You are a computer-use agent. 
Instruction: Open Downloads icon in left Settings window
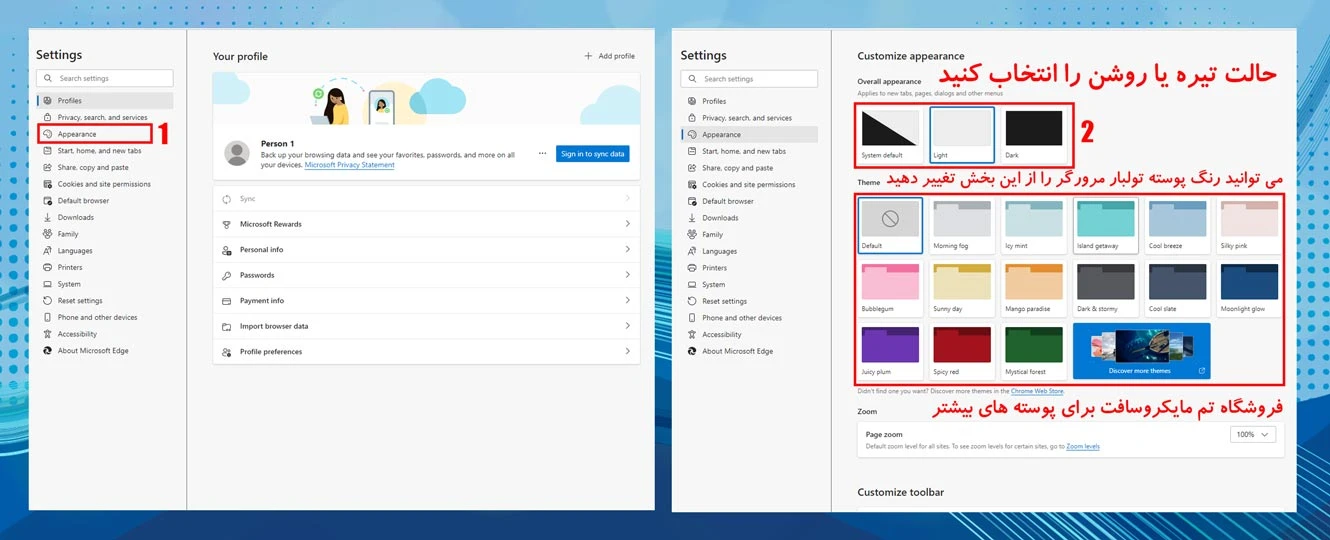[x=47, y=217]
